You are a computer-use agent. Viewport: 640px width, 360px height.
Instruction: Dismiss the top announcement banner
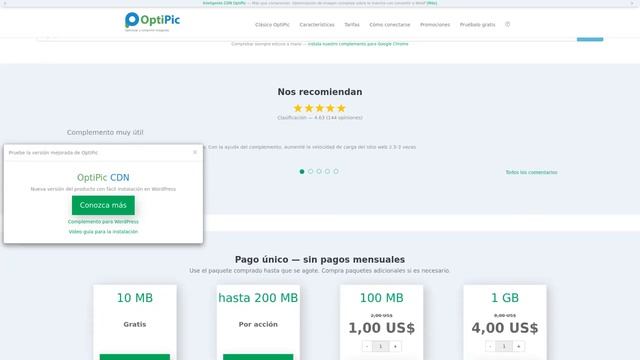632,3
